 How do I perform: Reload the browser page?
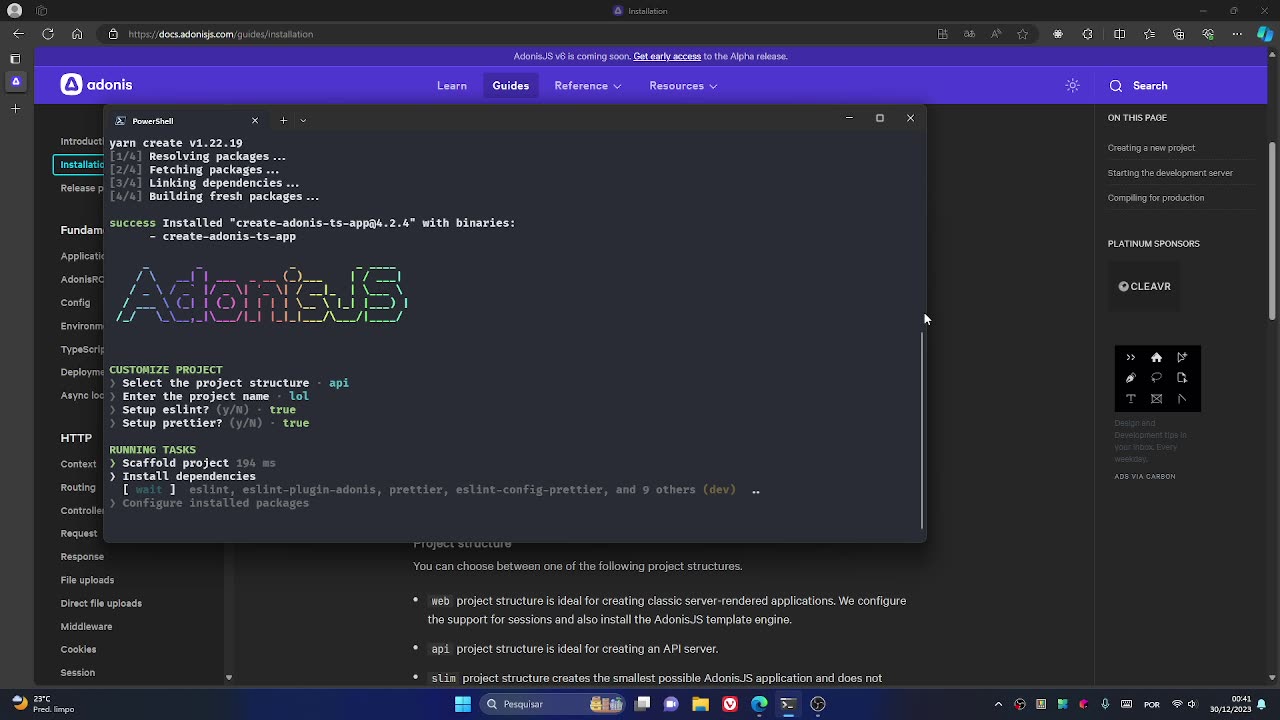(x=48, y=34)
